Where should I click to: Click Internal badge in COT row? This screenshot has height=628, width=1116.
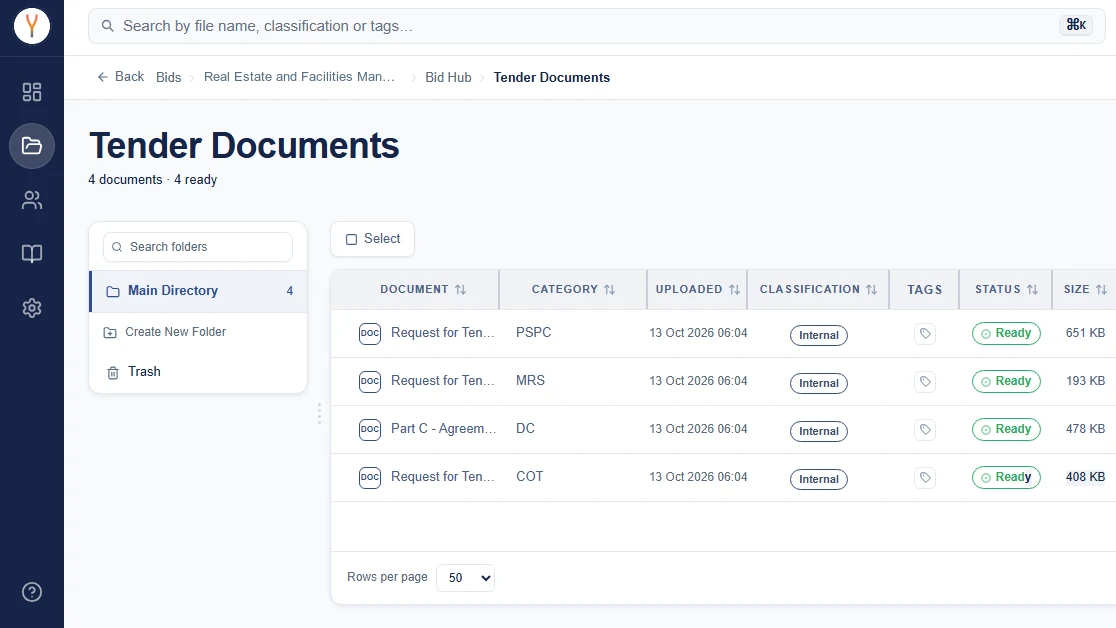pos(818,479)
